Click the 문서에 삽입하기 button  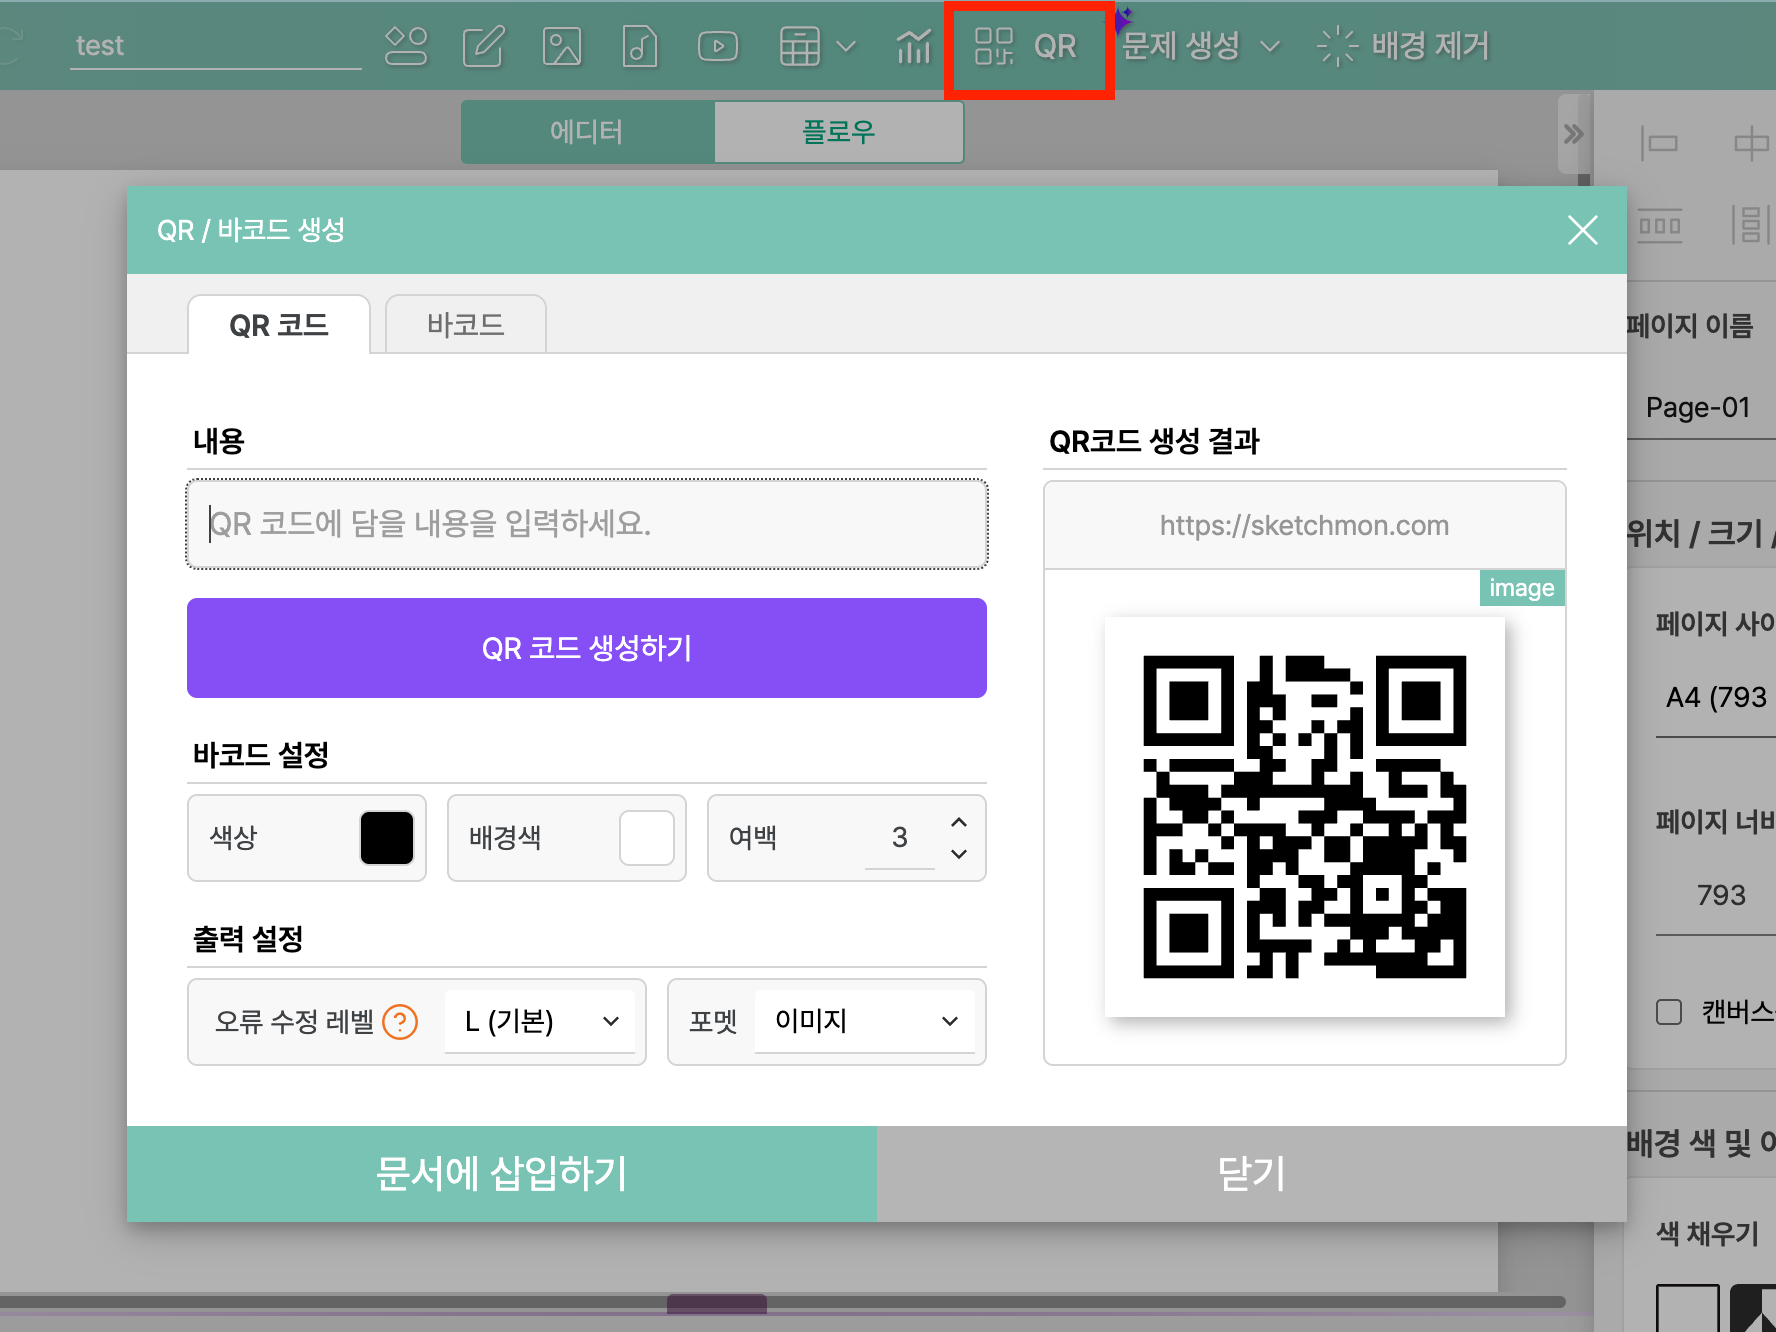tap(502, 1174)
